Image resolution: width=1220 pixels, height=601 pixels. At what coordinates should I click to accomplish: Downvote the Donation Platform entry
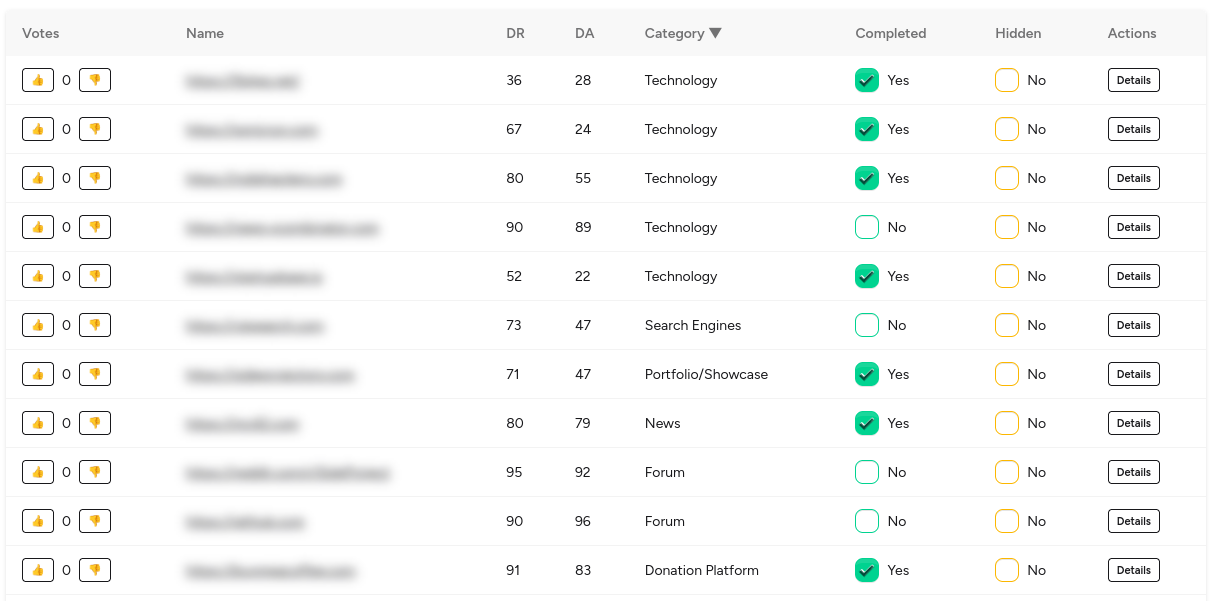[x=95, y=570]
